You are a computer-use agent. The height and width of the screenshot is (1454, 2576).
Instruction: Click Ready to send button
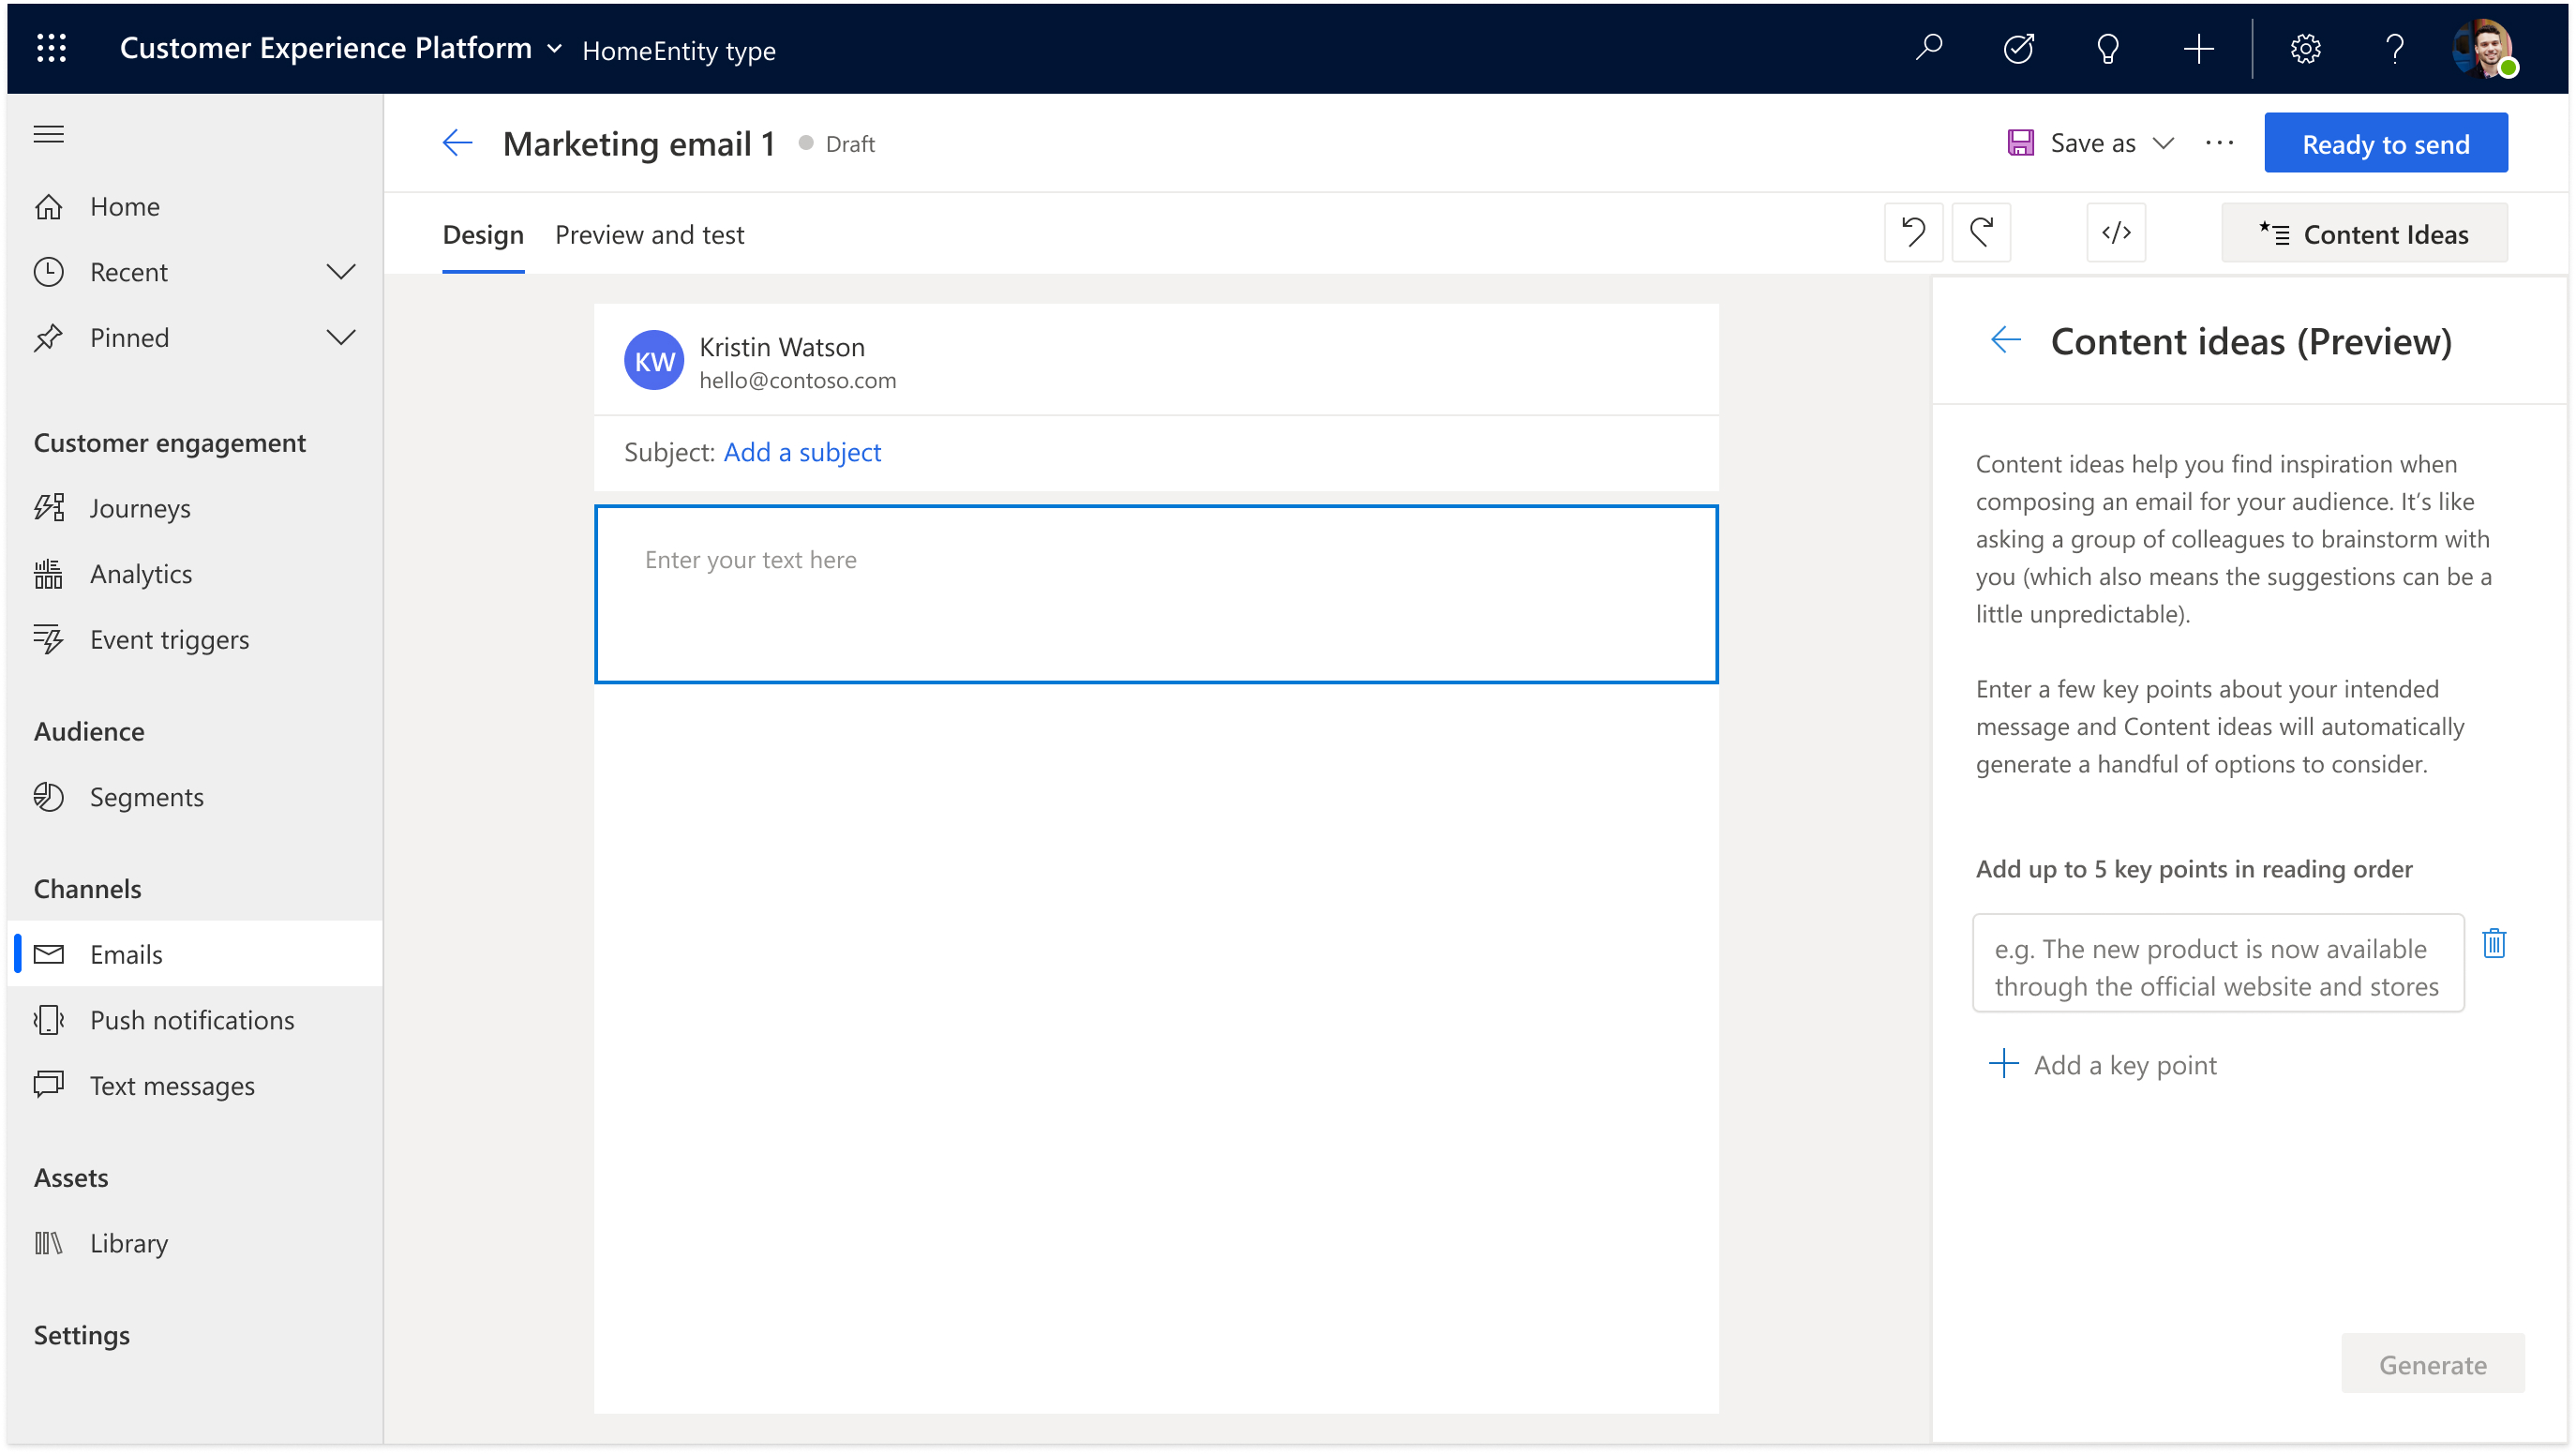pyautogui.click(x=2387, y=142)
